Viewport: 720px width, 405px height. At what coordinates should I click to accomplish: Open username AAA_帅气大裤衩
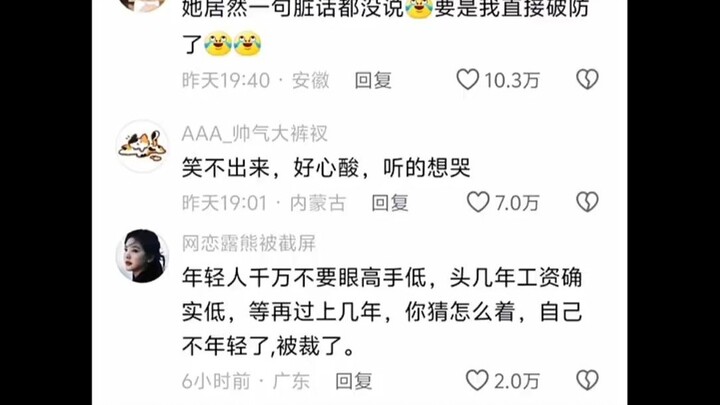point(255,134)
